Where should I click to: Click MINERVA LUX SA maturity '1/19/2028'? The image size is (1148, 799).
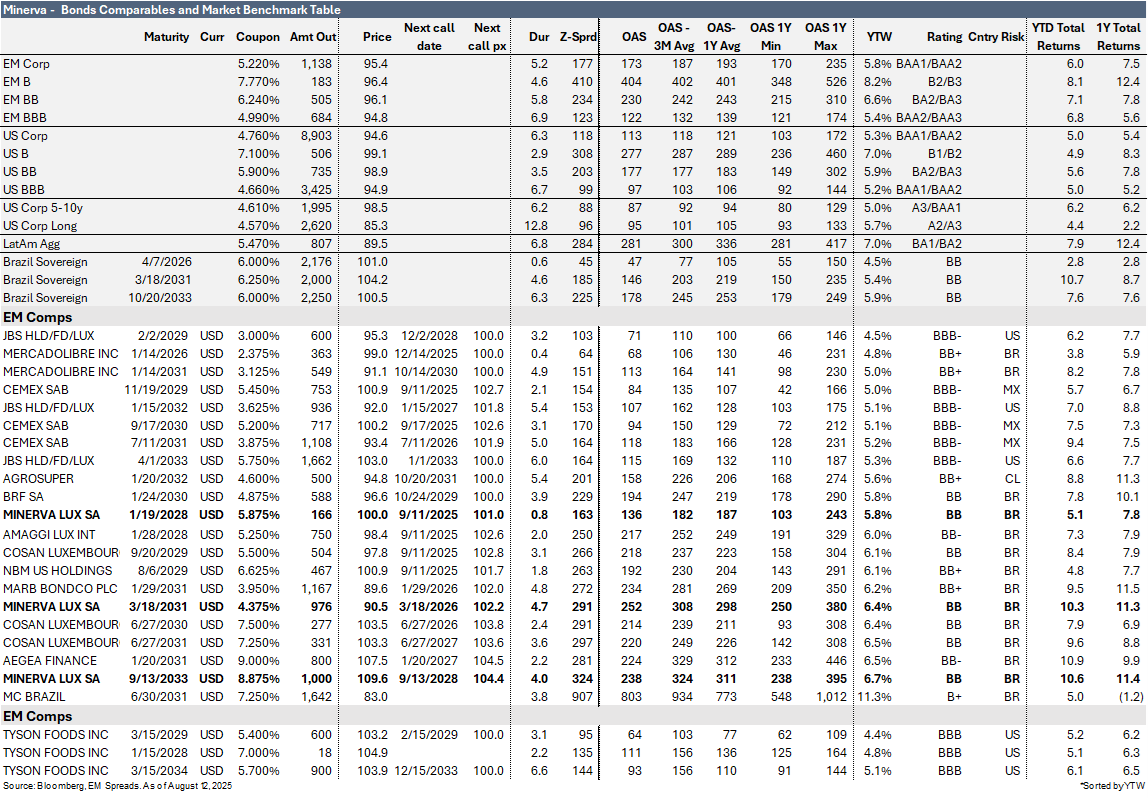pyautogui.click(x=158, y=515)
